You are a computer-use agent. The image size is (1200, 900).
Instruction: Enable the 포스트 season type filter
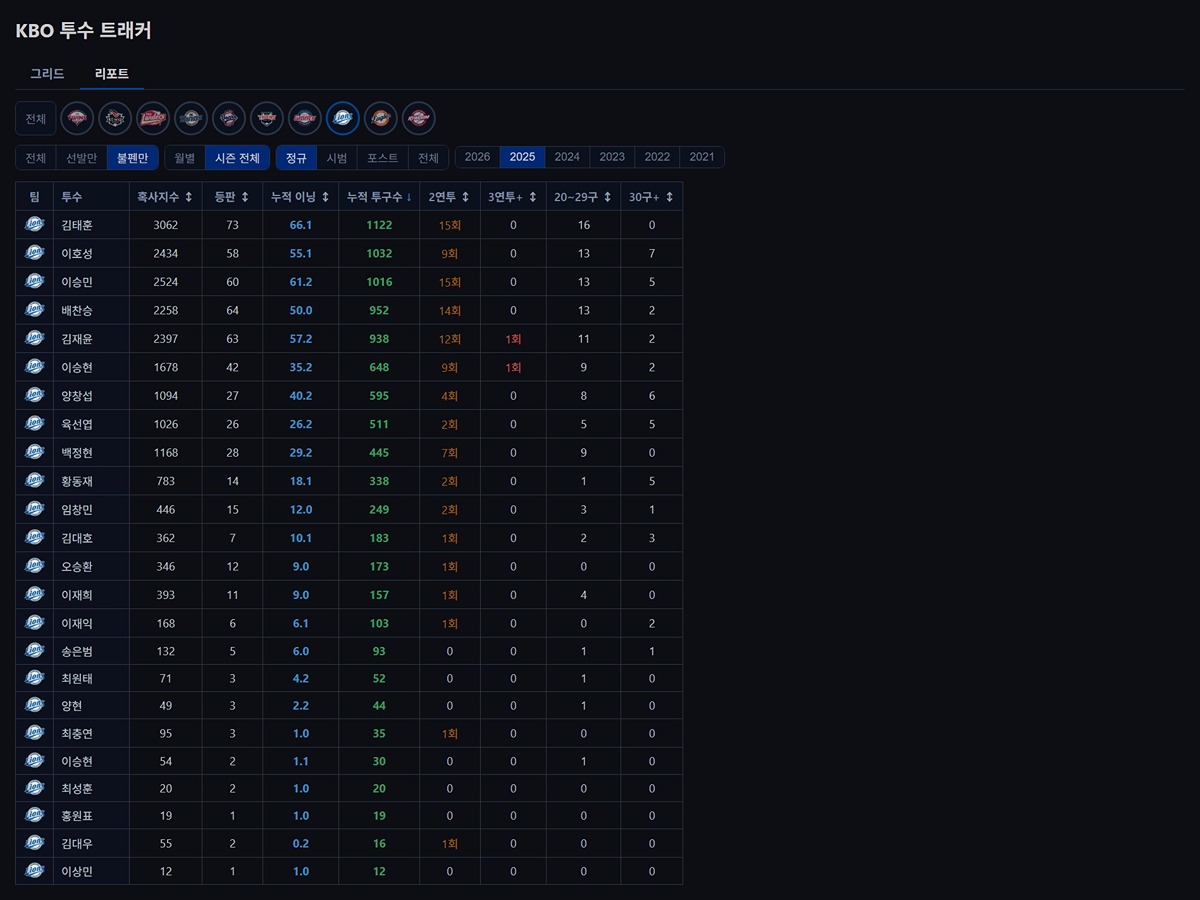click(x=382, y=158)
